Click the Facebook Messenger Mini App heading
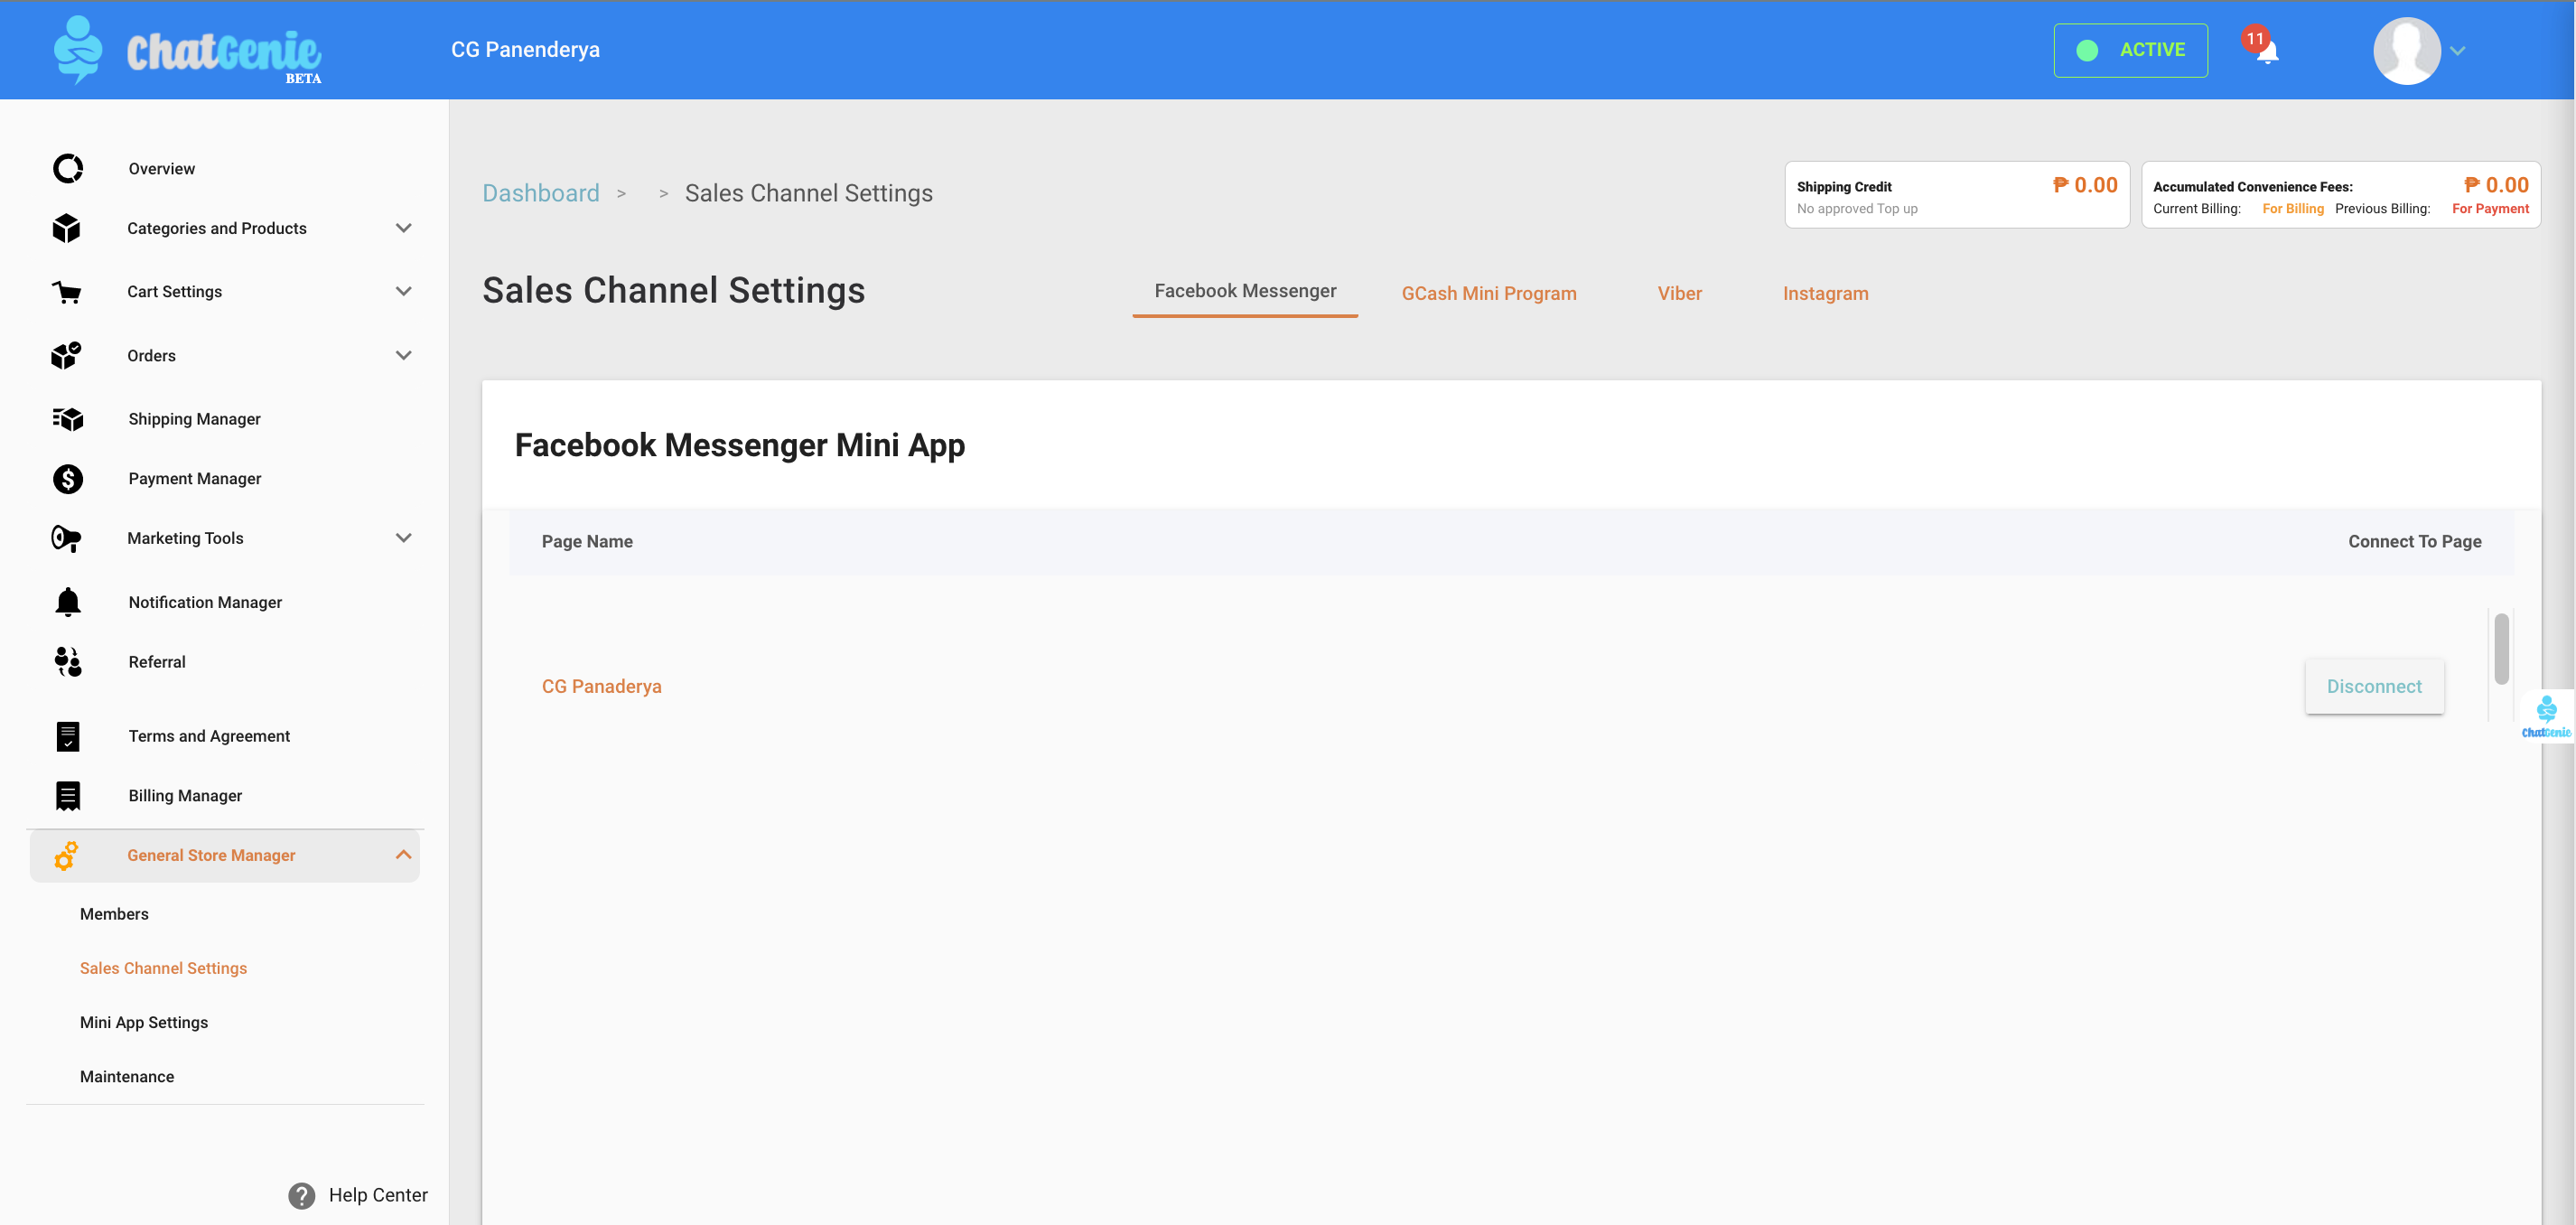The width and height of the screenshot is (2576, 1225). tap(740, 445)
